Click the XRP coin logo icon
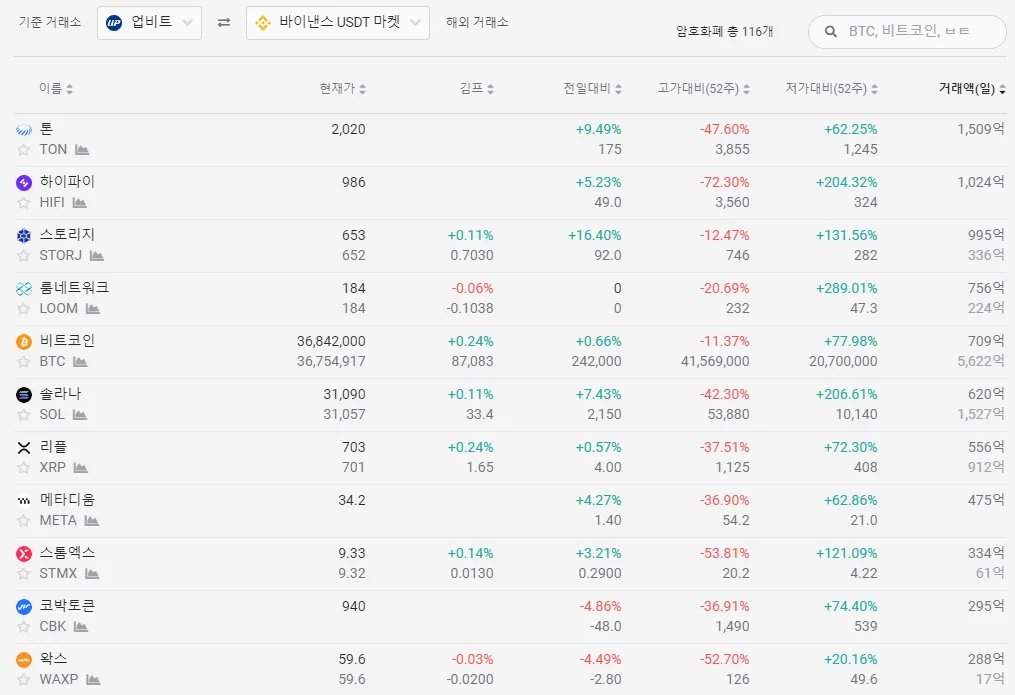The height and width of the screenshot is (695, 1015). point(24,447)
